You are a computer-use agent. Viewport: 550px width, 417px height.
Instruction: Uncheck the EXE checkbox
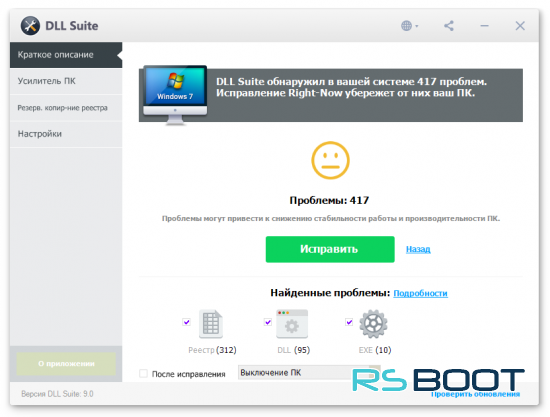coord(349,322)
